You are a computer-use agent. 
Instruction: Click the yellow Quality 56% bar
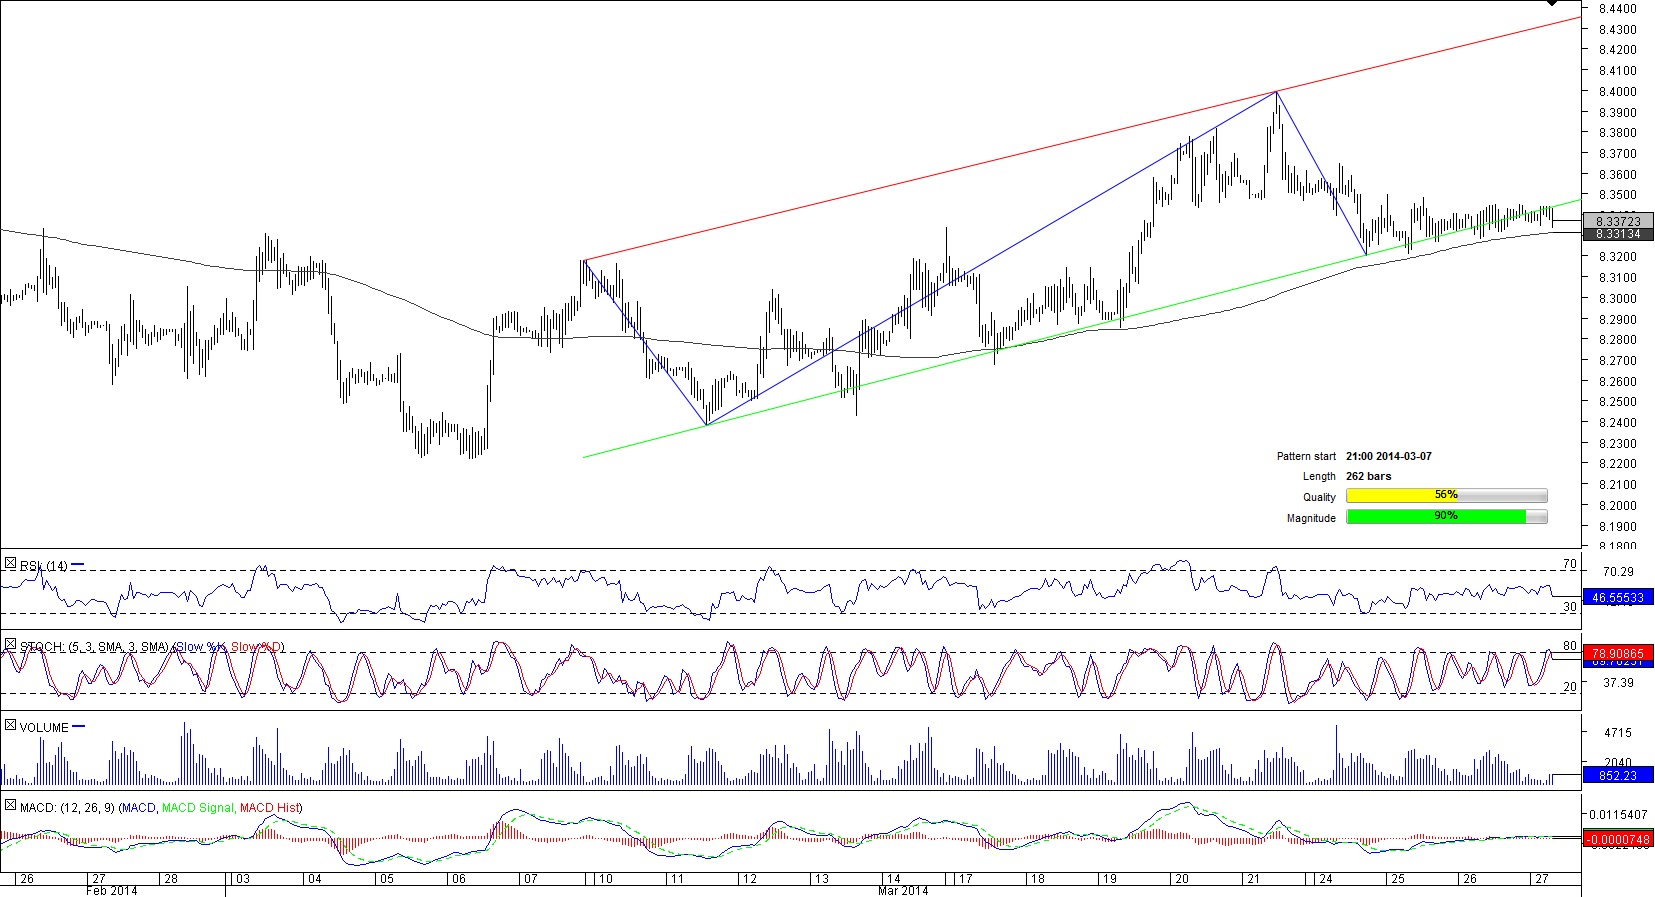click(x=1445, y=496)
